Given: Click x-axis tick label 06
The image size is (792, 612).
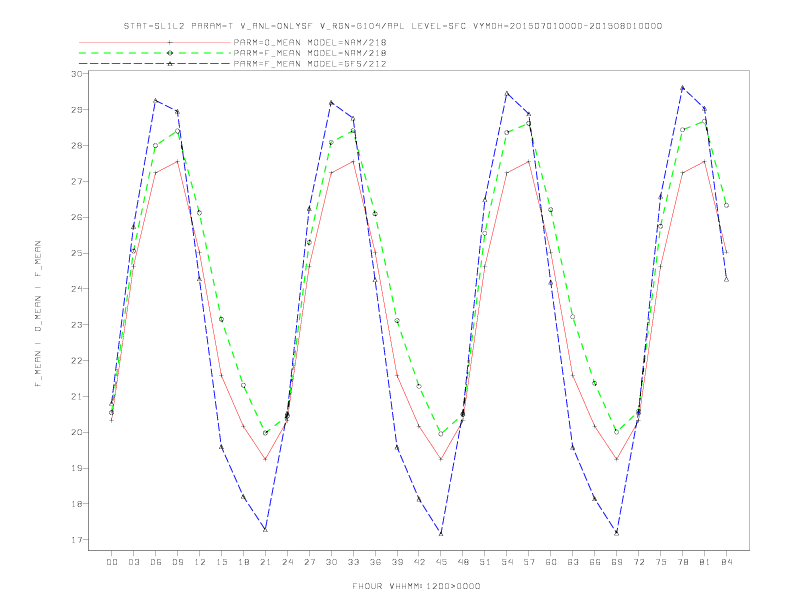Looking at the screenshot, I should [x=156, y=562].
